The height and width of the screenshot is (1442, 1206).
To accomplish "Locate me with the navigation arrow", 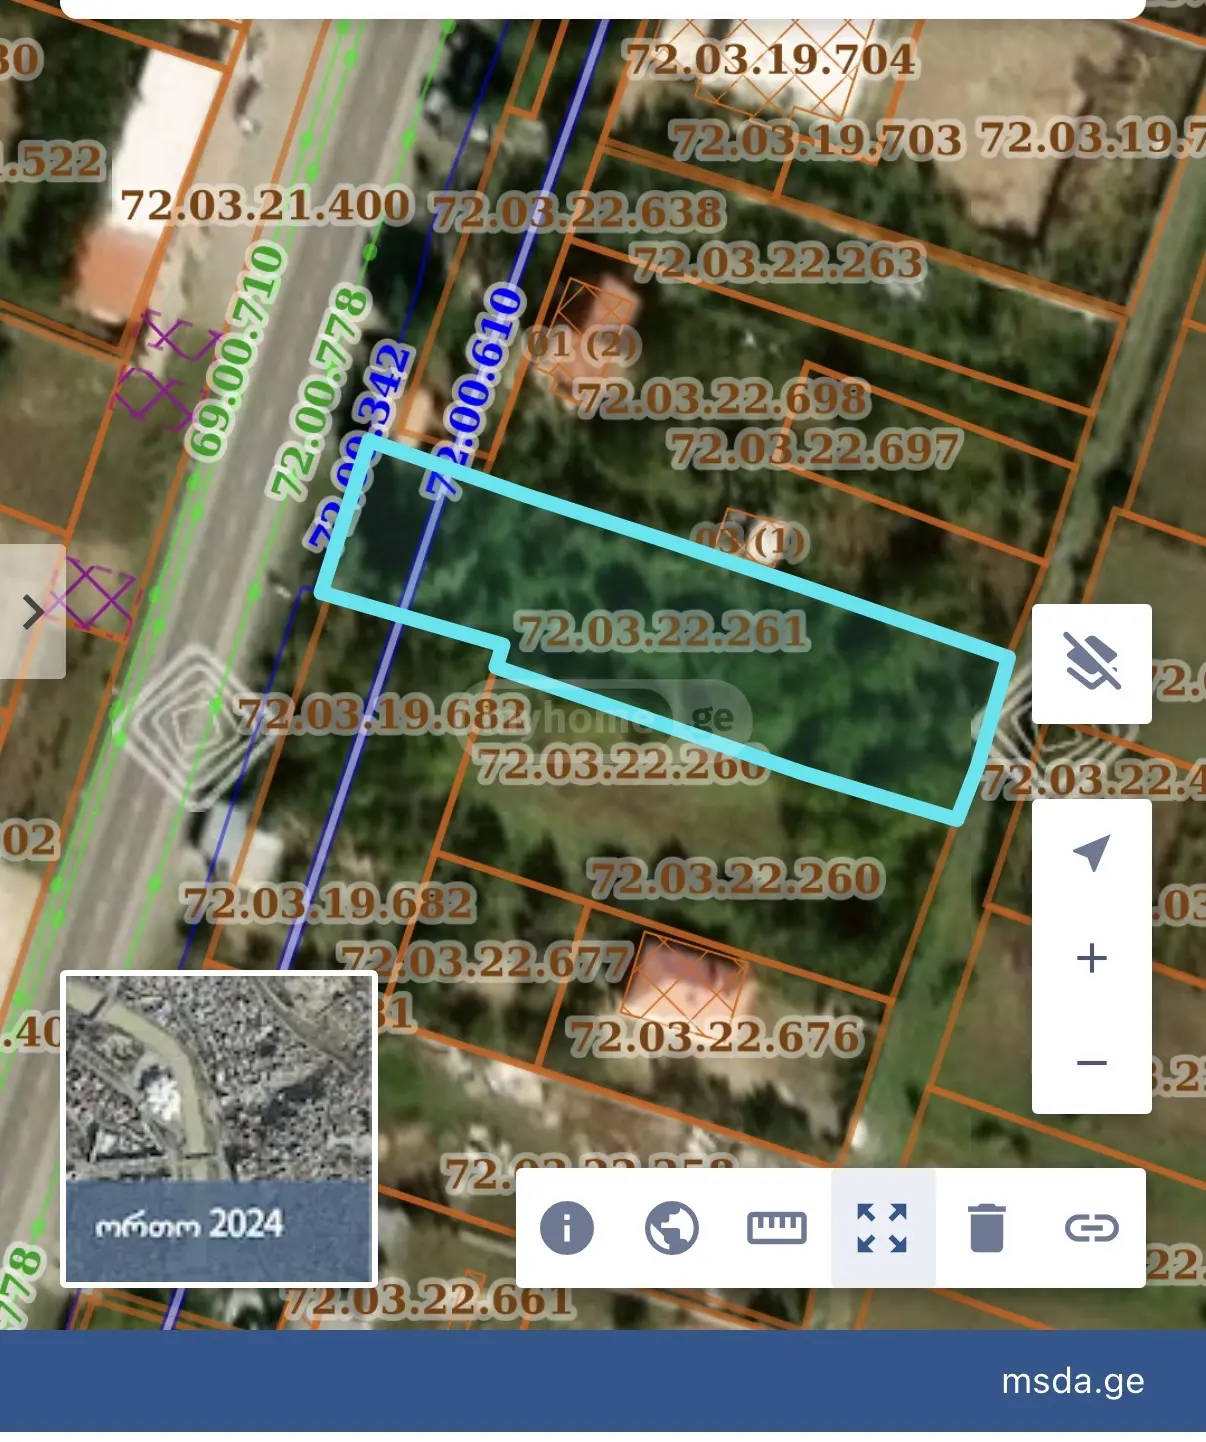I will tap(1092, 853).
